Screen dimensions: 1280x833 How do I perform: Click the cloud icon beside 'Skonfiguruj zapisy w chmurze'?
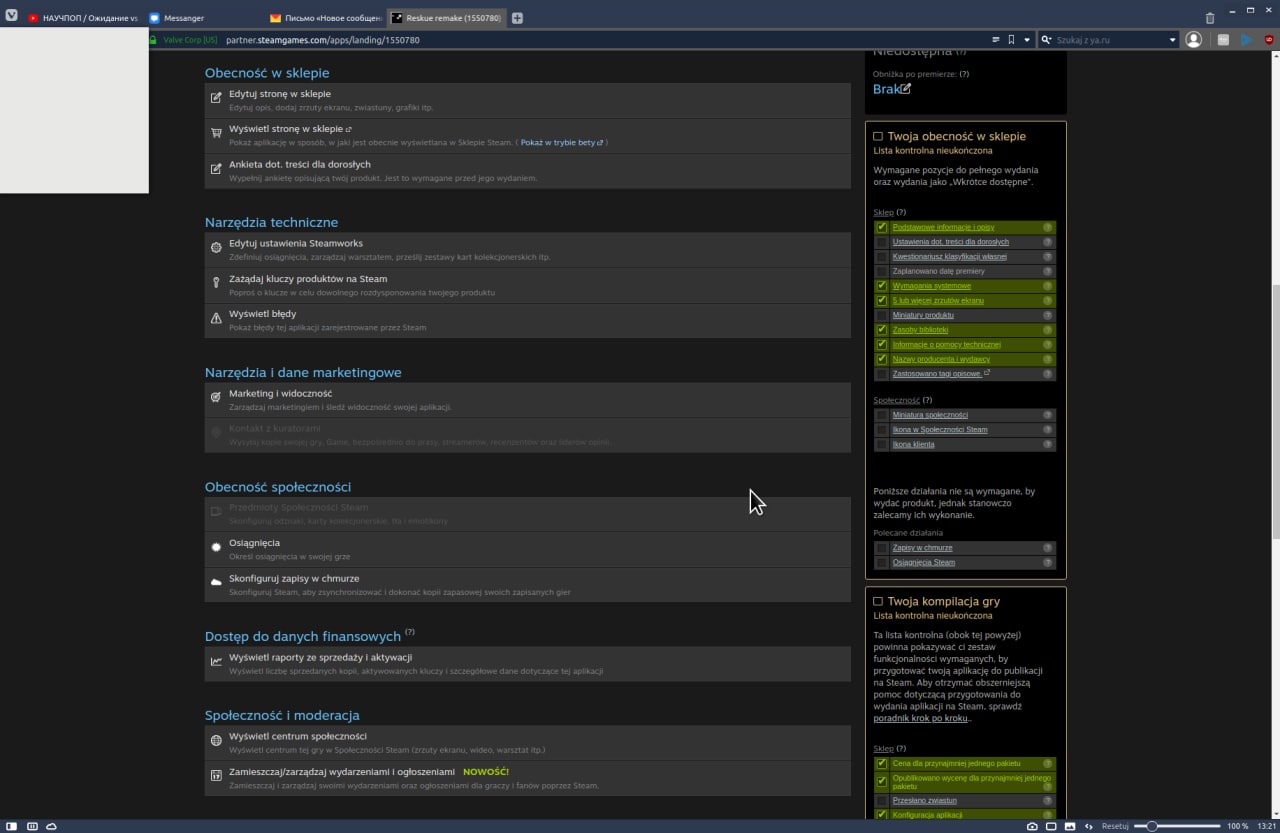216,582
